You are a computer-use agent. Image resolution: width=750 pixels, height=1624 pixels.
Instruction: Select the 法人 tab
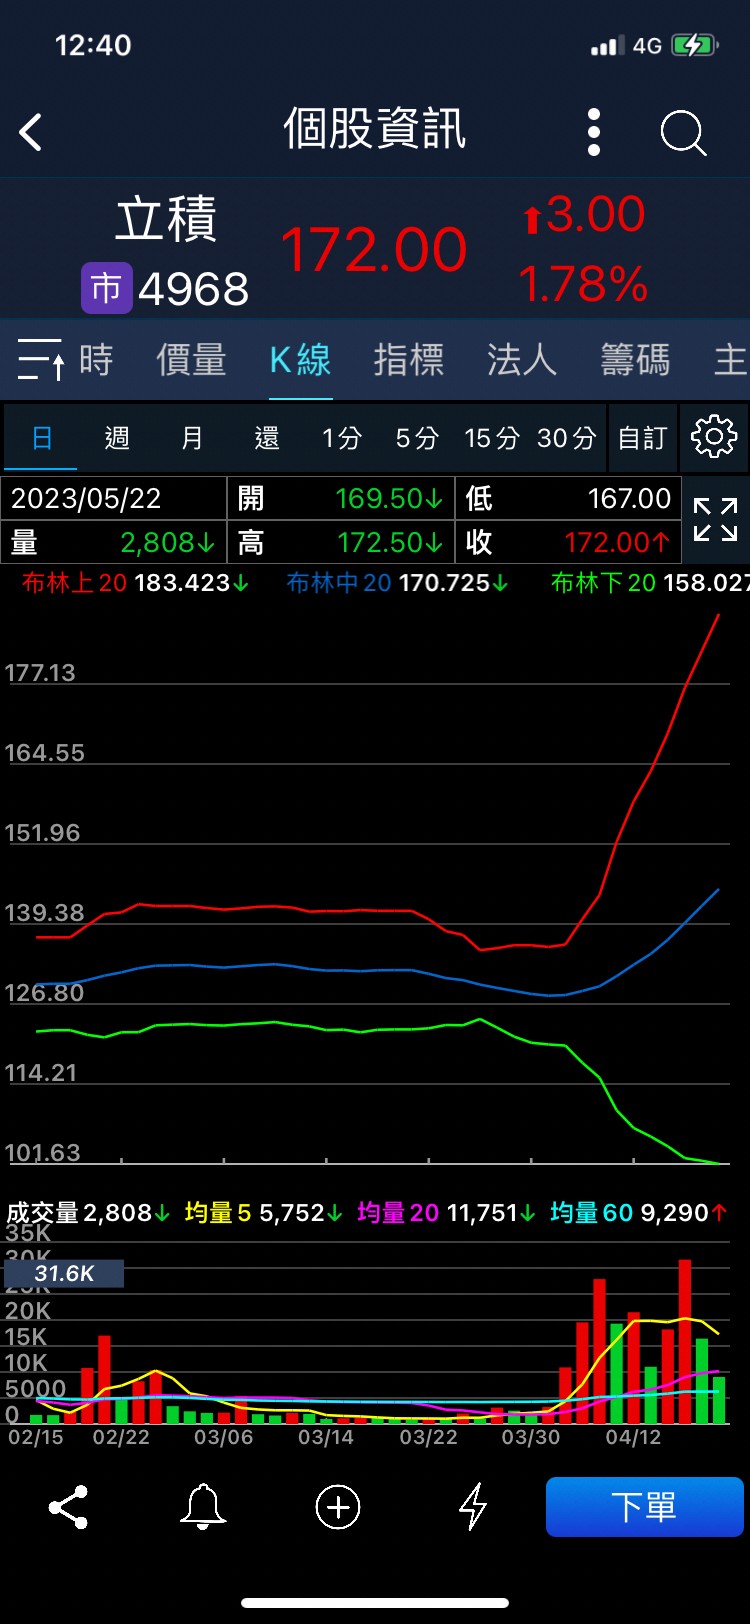click(x=521, y=360)
